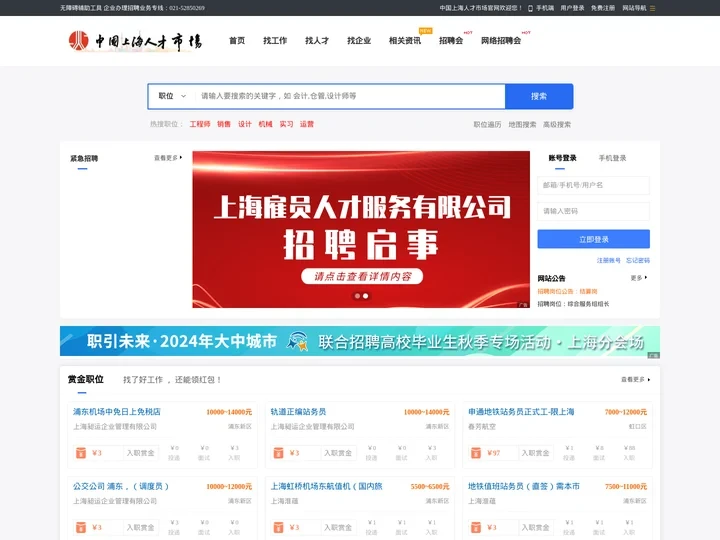
Task: Click 忘记密码 link
Action: pyautogui.click(x=638, y=260)
